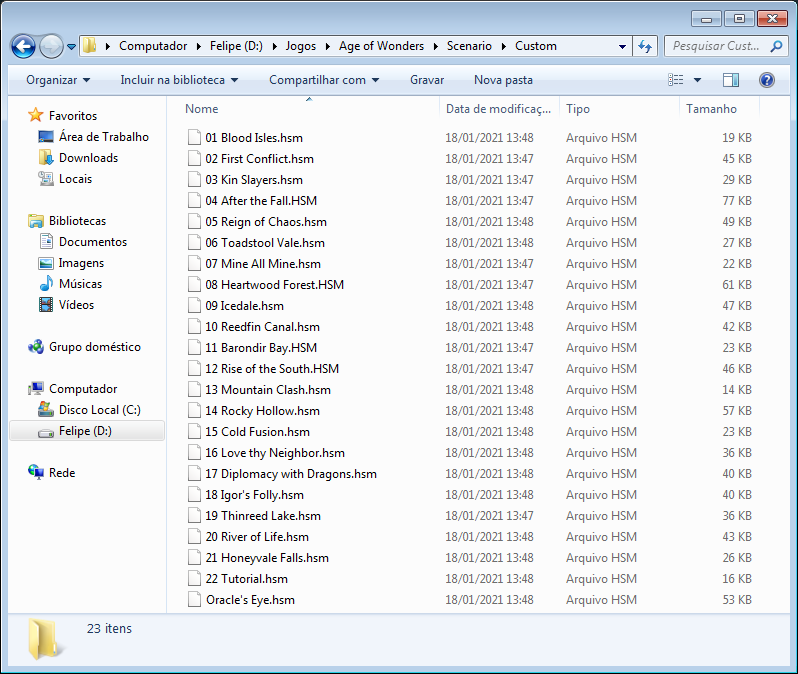Refresh the folder with the refresh icon
Screen dimensions: 798x674
(x=645, y=46)
